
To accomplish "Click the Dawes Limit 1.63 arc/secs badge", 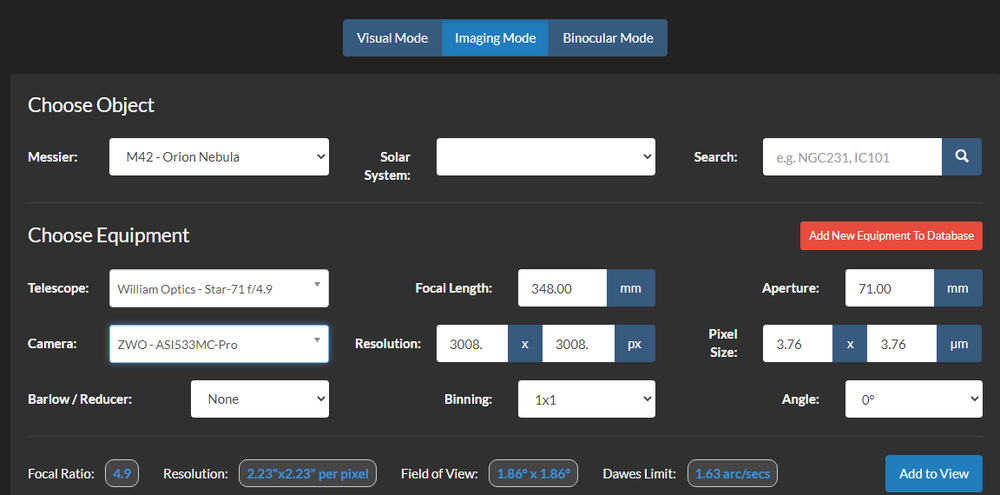I will coord(732,474).
